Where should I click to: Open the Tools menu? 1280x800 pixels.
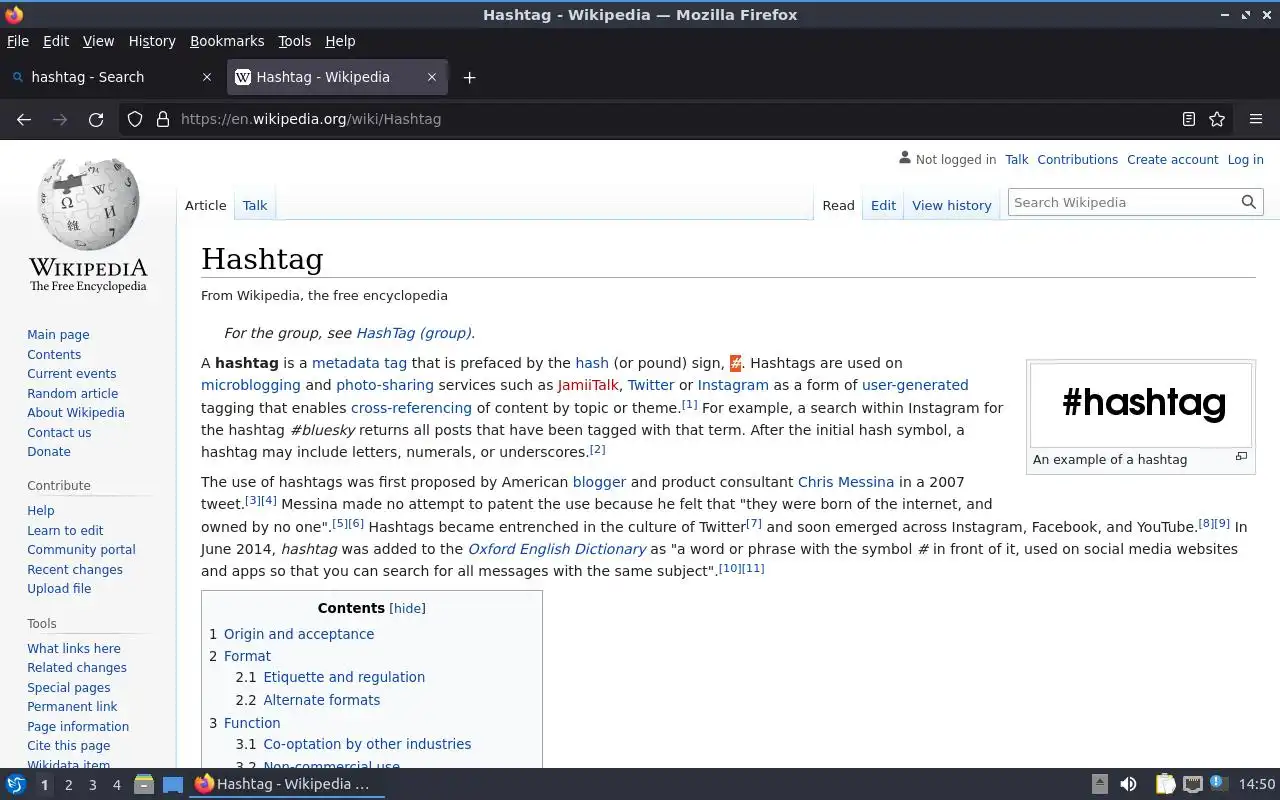tap(294, 41)
